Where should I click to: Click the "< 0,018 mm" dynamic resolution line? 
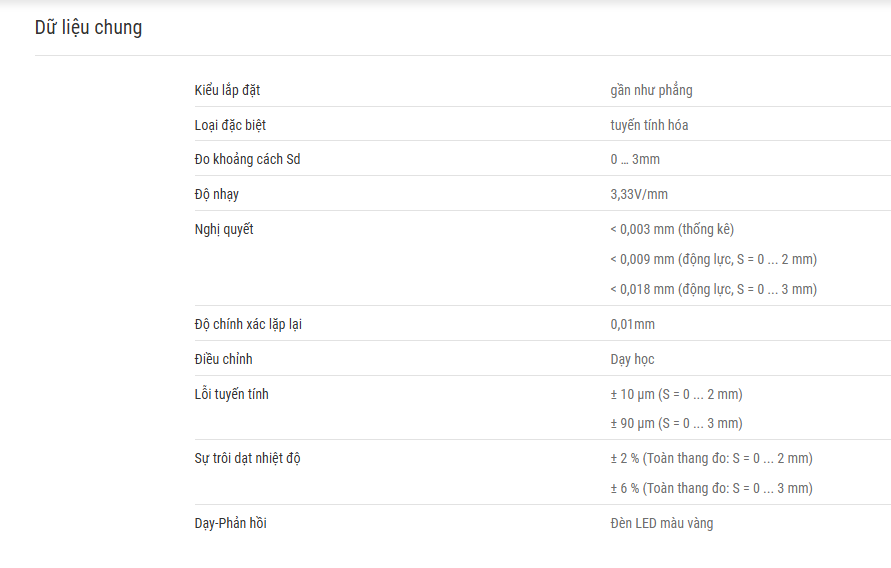(714, 289)
